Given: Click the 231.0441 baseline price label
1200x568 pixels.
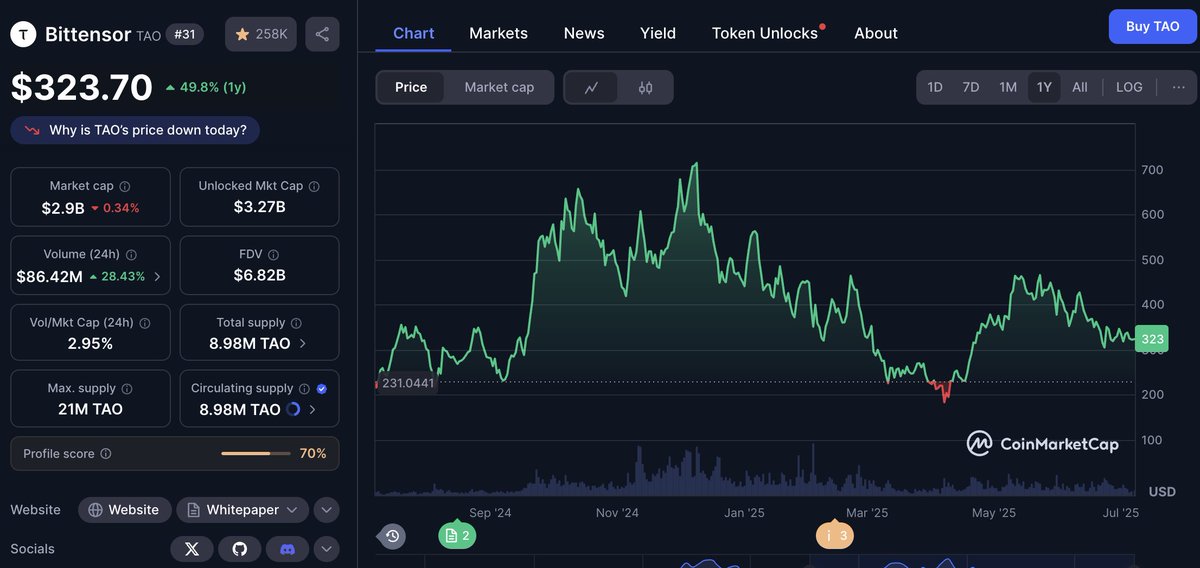Looking at the screenshot, I should 408,383.
